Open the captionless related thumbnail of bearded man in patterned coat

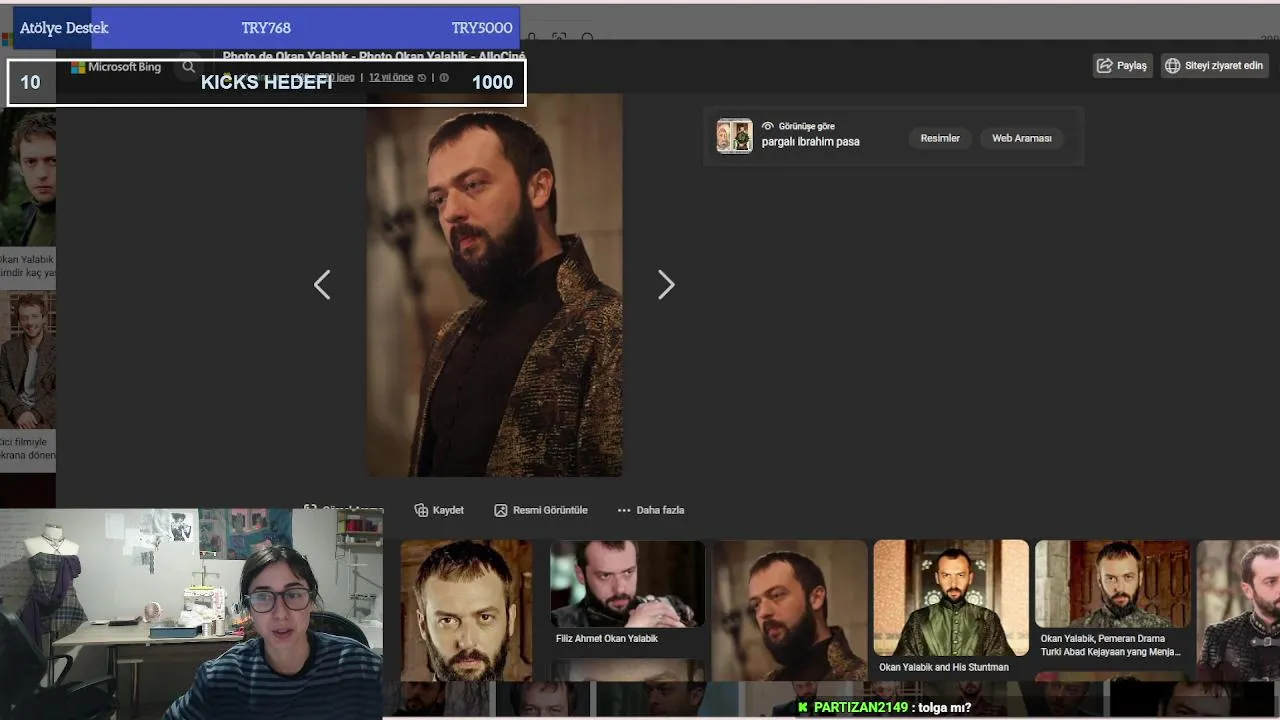(789, 610)
